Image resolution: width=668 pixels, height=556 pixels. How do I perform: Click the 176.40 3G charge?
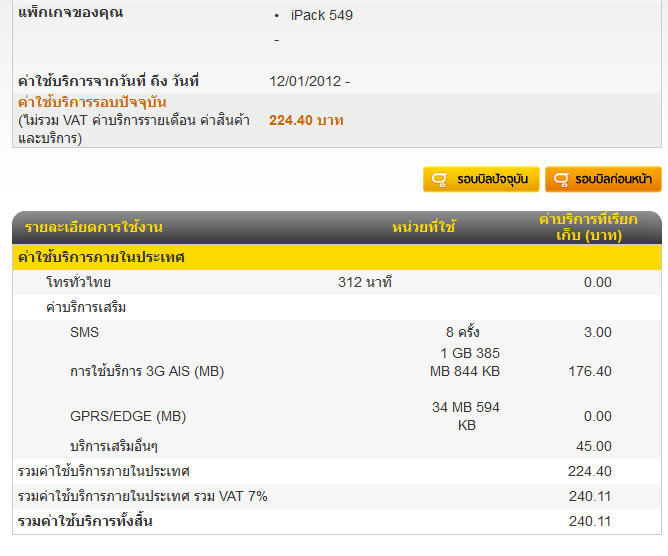(x=590, y=371)
